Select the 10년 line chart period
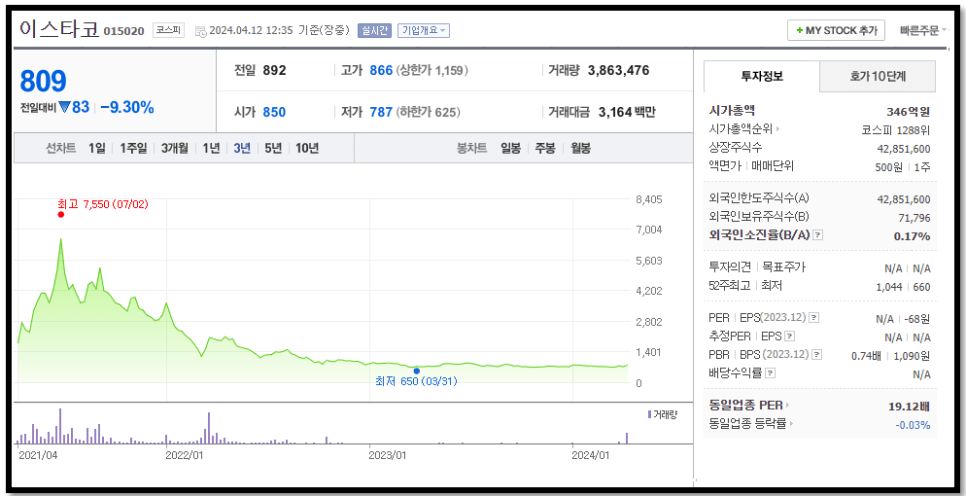The height and width of the screenshot is (496, 966). (x=307, y=148)
